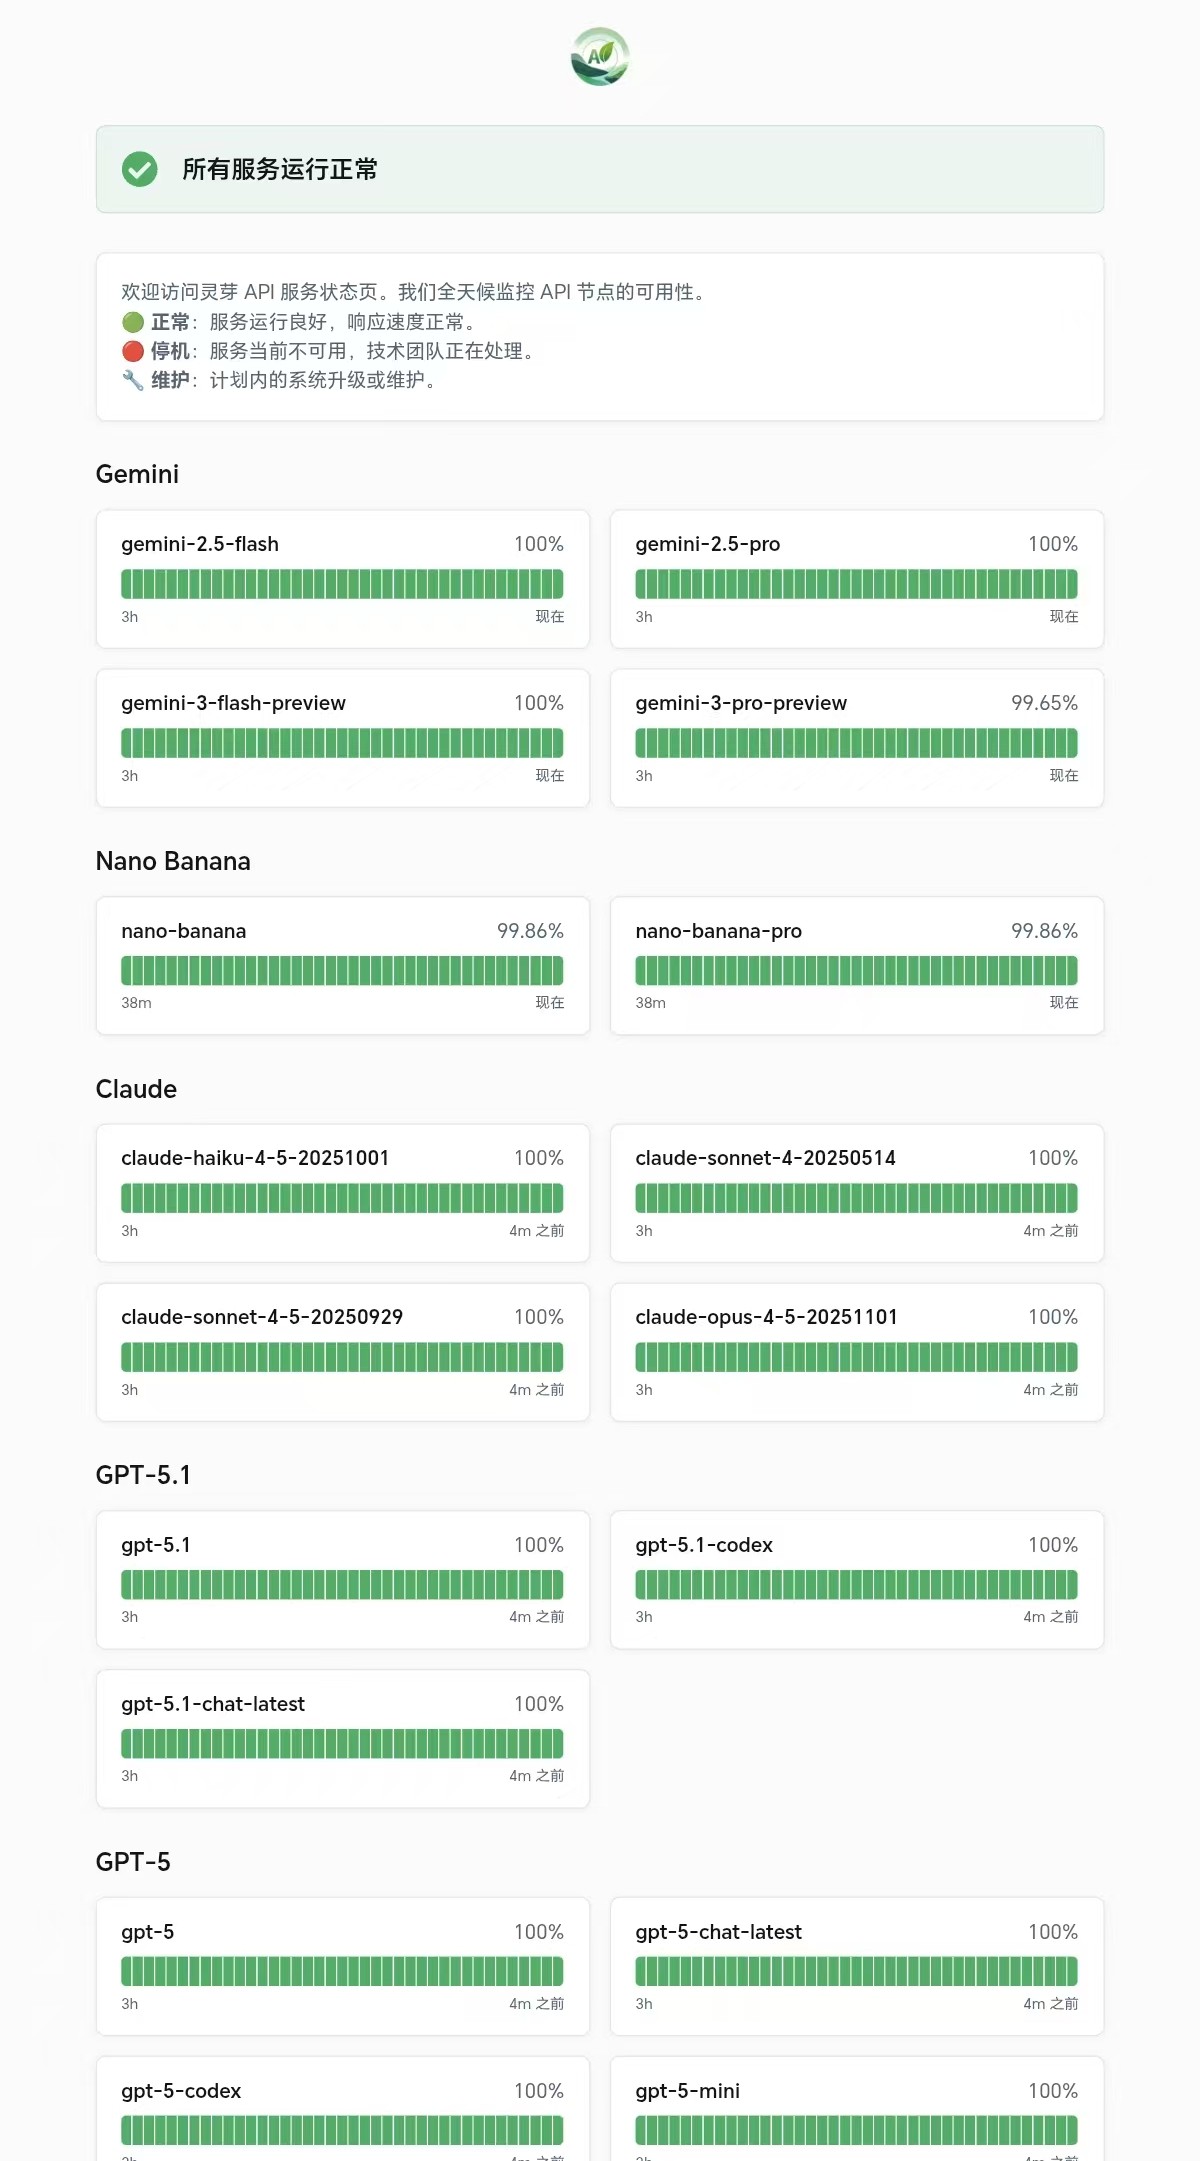Open the claude-opus-4-5-20251101 model name
Viewport: 1200px width, 2161px height.
766,1317
